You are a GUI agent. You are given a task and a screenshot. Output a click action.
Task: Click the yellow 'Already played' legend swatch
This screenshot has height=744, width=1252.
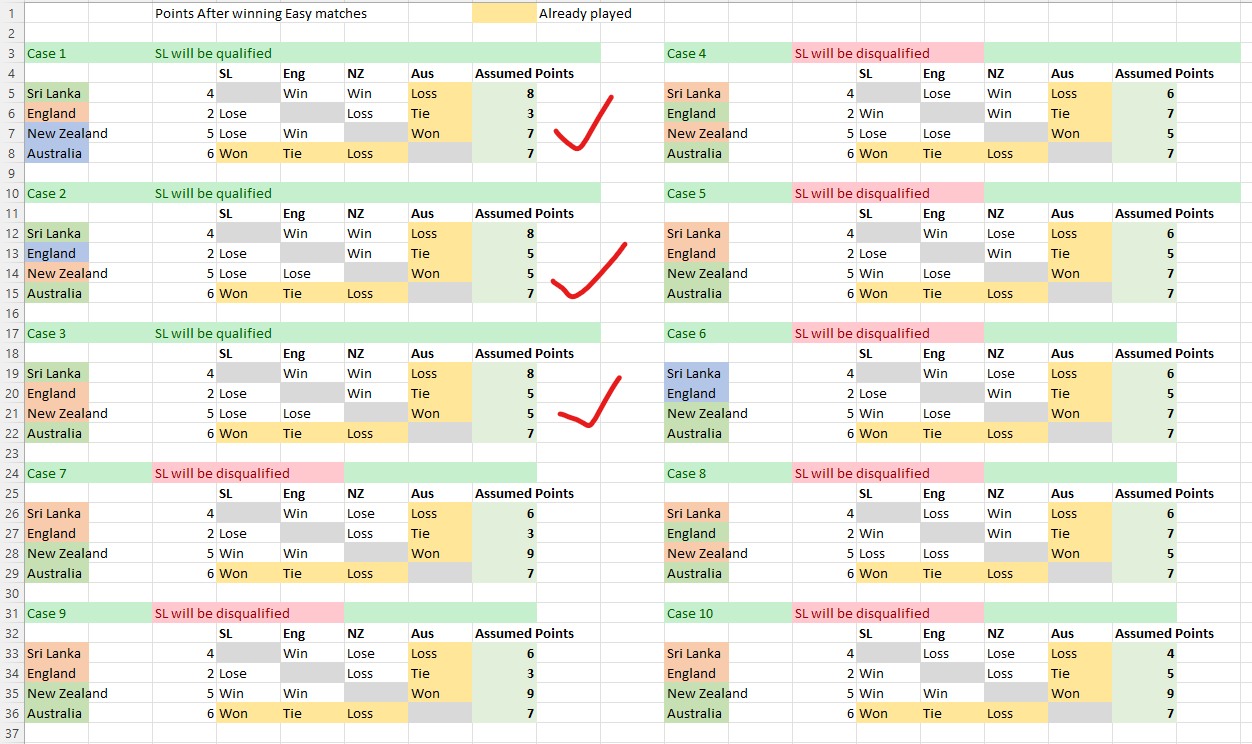pos(504,14)
